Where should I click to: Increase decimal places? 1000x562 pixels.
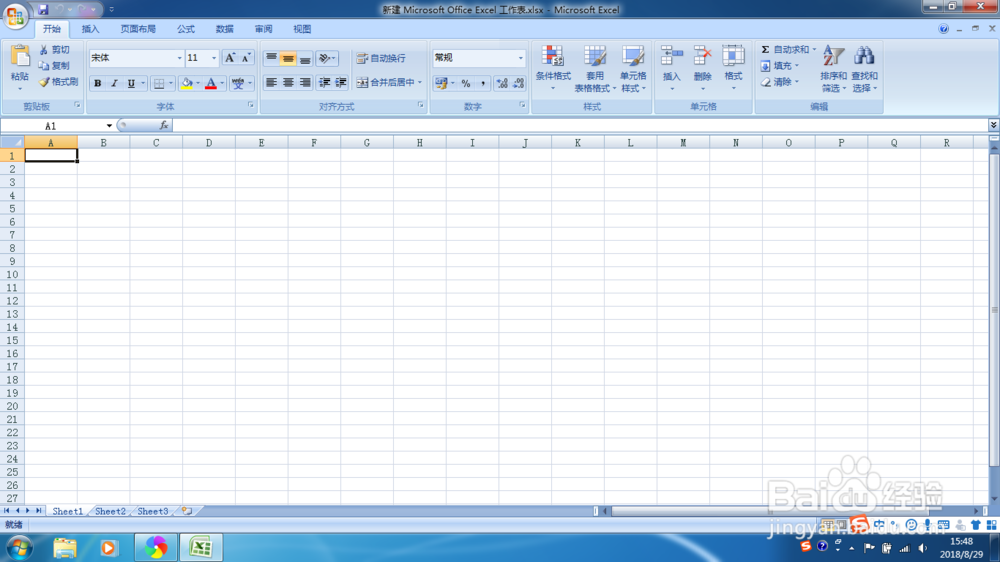pos(502,83)
